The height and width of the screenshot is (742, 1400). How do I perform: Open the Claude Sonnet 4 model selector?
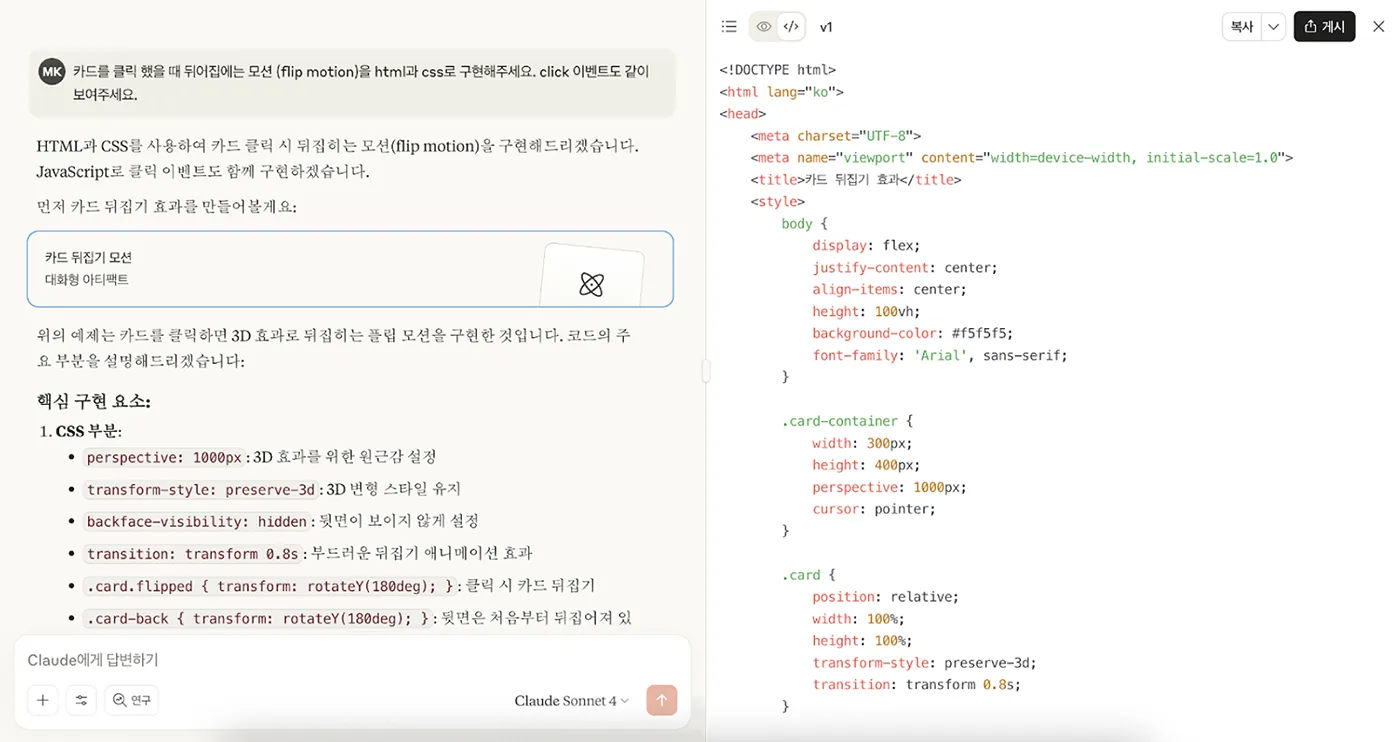click(x=572, y=701)
